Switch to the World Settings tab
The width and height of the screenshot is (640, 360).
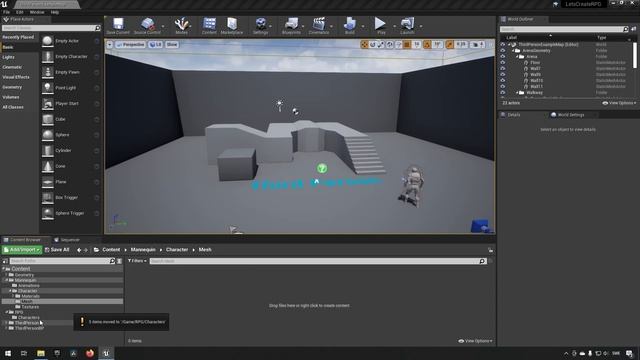coord(567,115)
